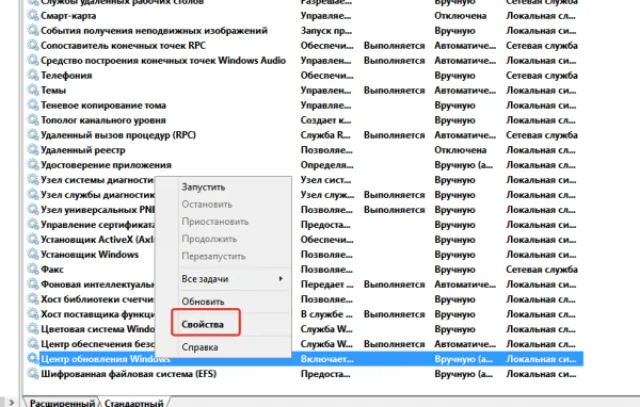
Task: Click gear icon of Сопоставитель конечных точек RPC
Action: 33,45
